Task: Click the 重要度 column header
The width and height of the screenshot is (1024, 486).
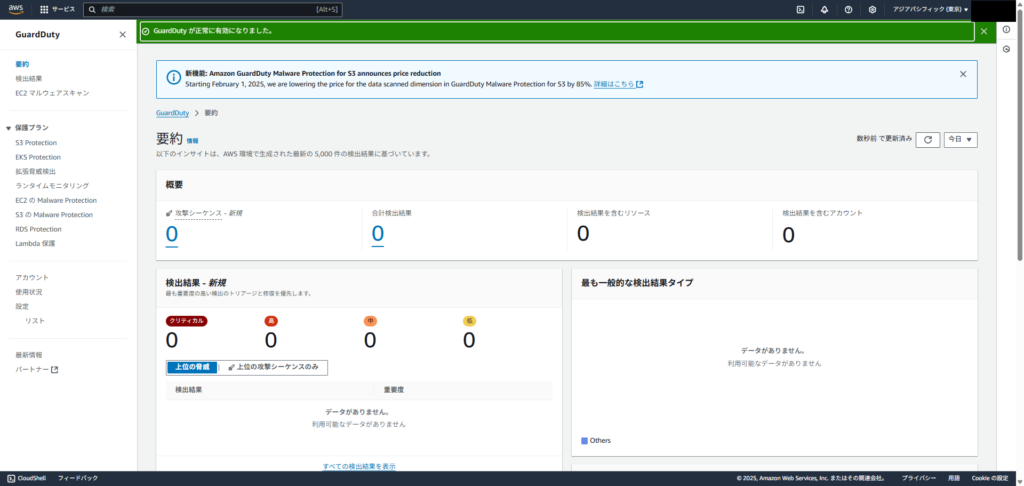Action: pos(394,390)
